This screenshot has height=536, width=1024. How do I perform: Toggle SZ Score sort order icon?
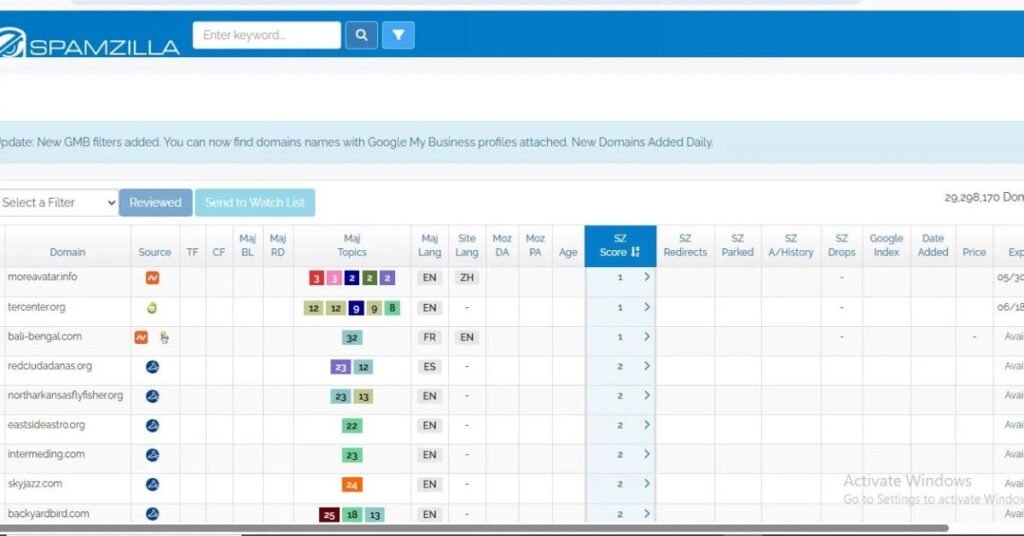click(635, 252)
